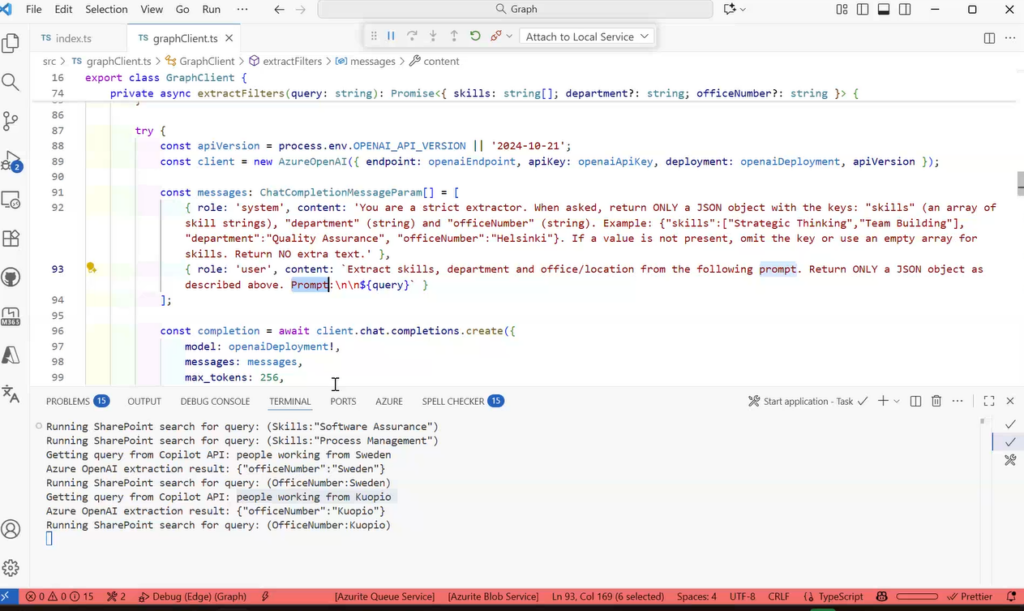Maximize the terminal panel size

988,401
